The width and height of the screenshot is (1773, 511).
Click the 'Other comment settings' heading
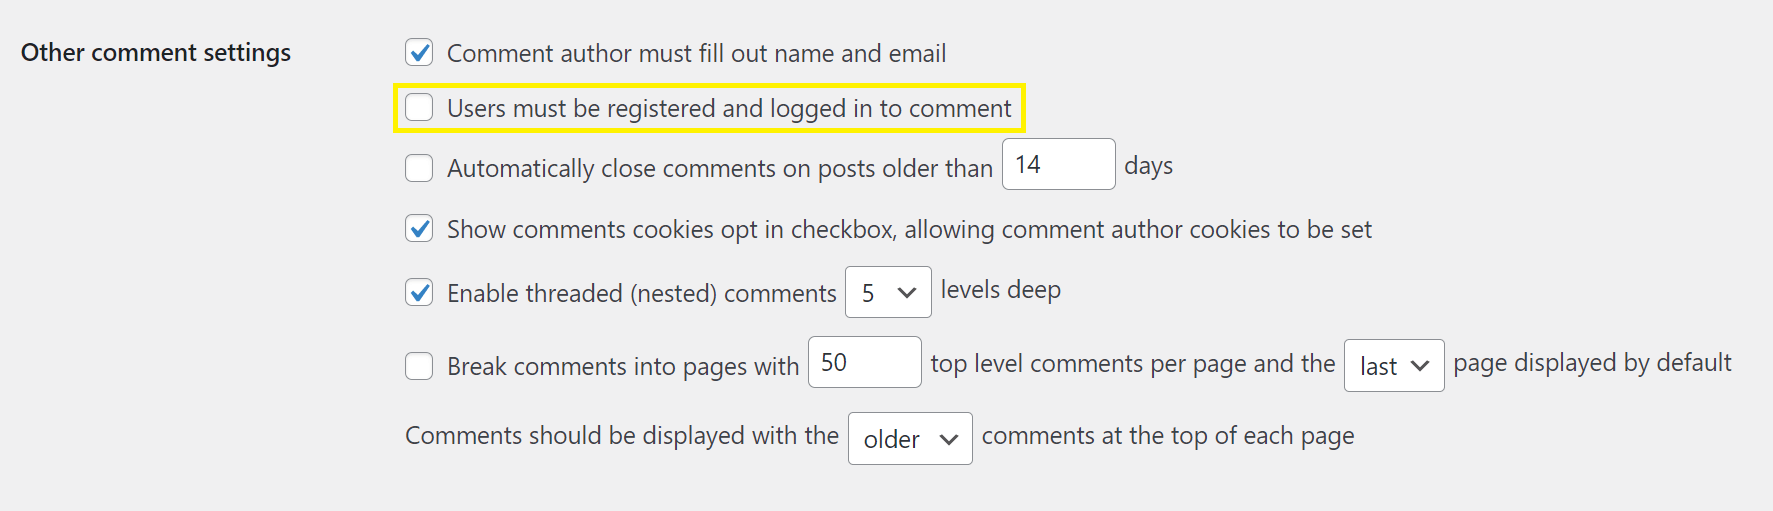156,52
